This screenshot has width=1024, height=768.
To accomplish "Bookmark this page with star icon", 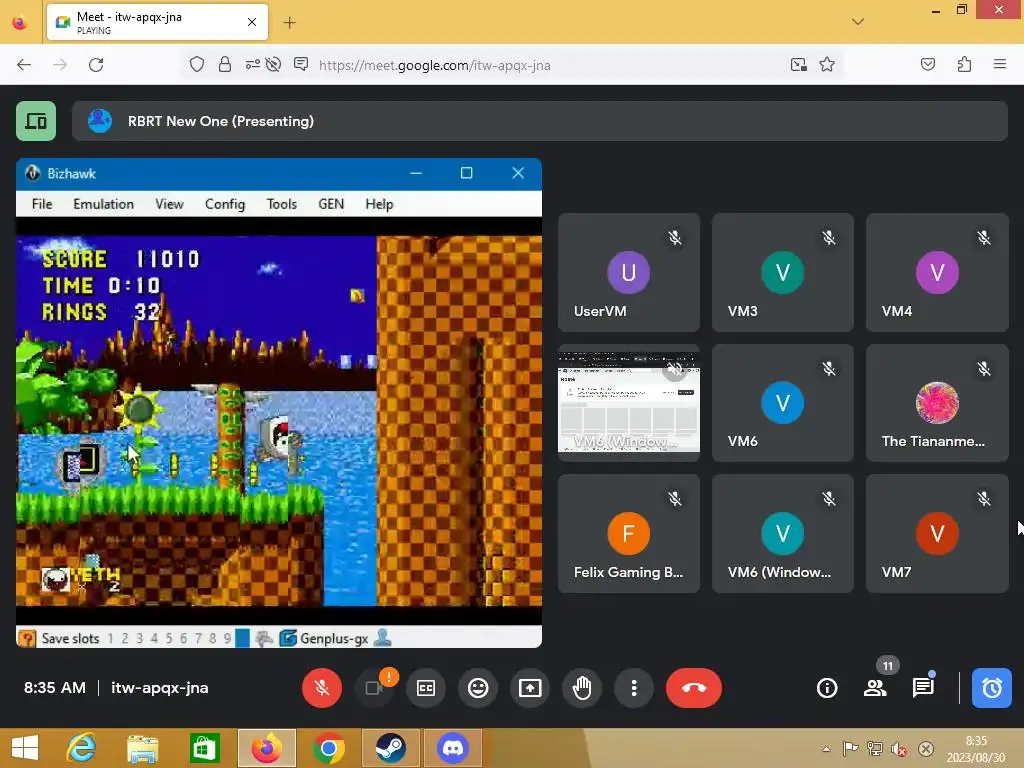I will pyautogui.click(x=827, y=64).
